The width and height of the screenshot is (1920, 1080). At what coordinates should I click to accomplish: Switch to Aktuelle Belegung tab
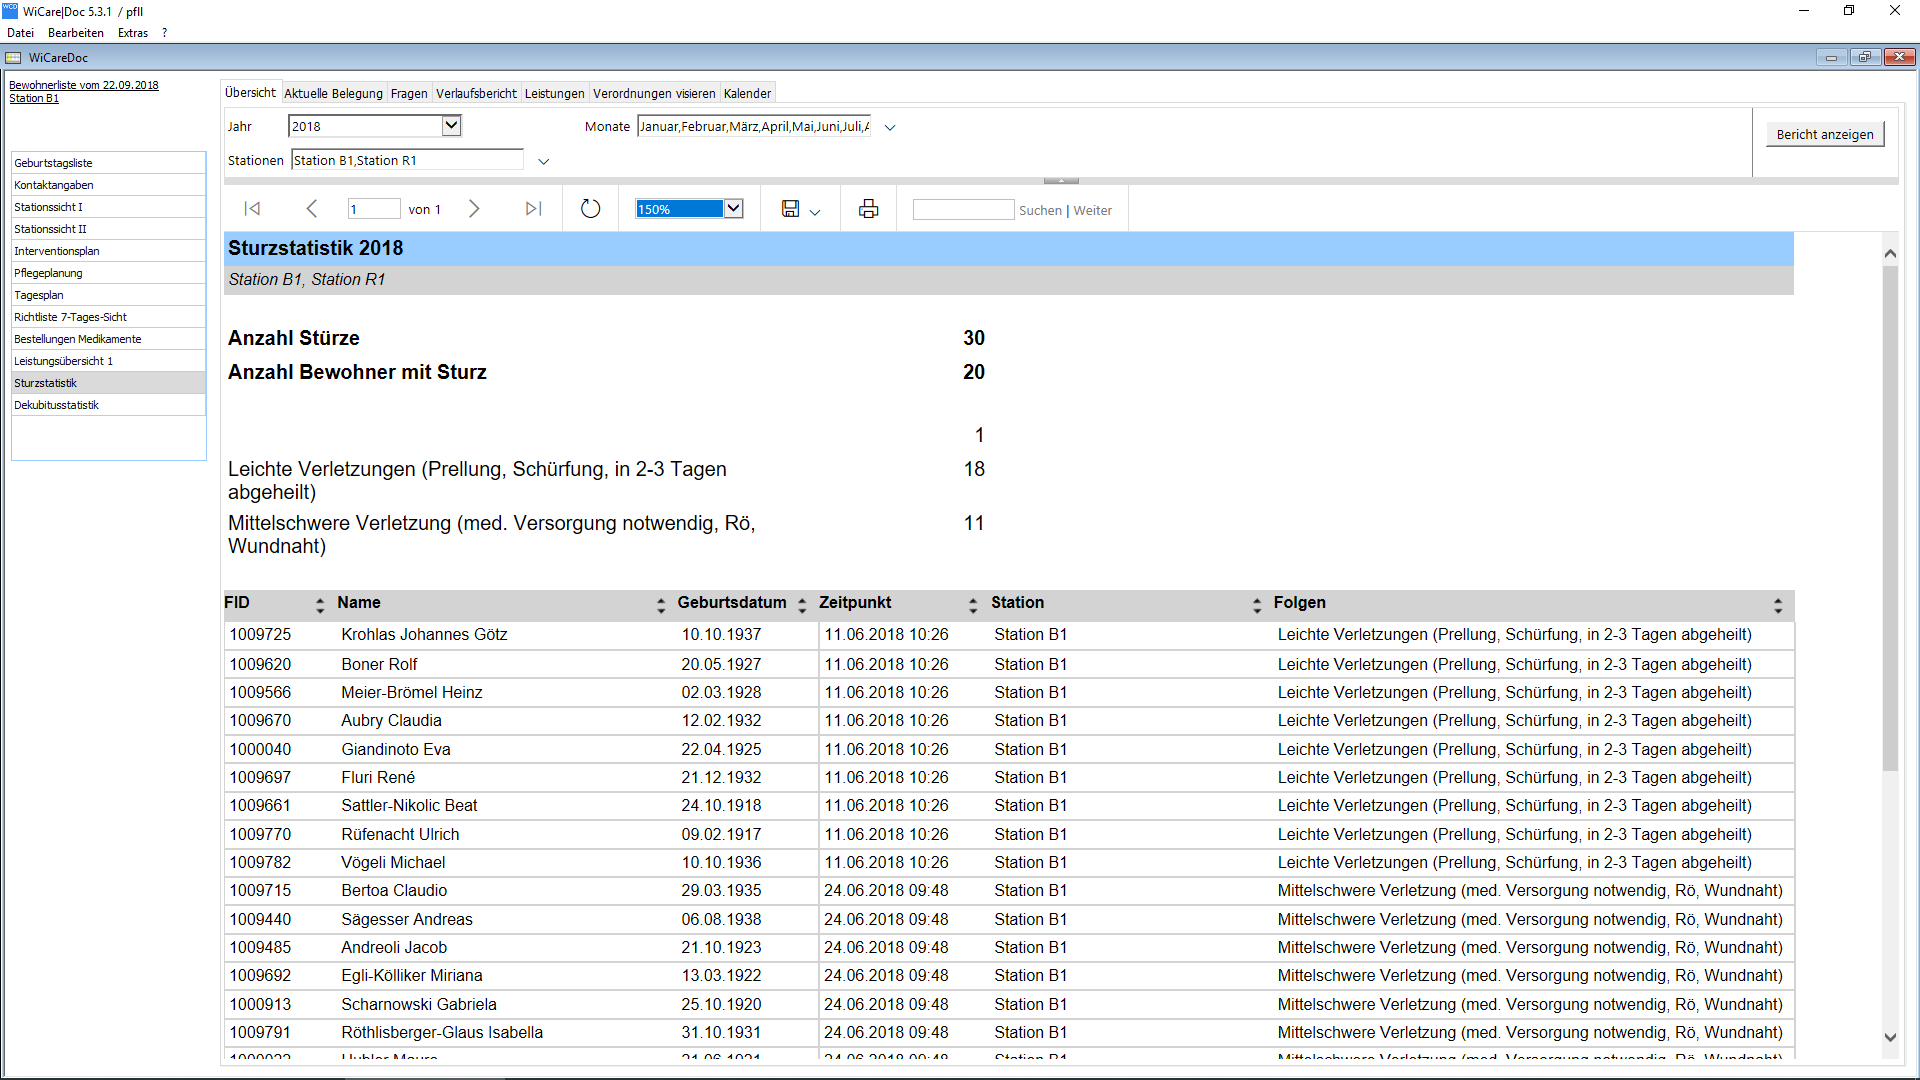(333, 93)
